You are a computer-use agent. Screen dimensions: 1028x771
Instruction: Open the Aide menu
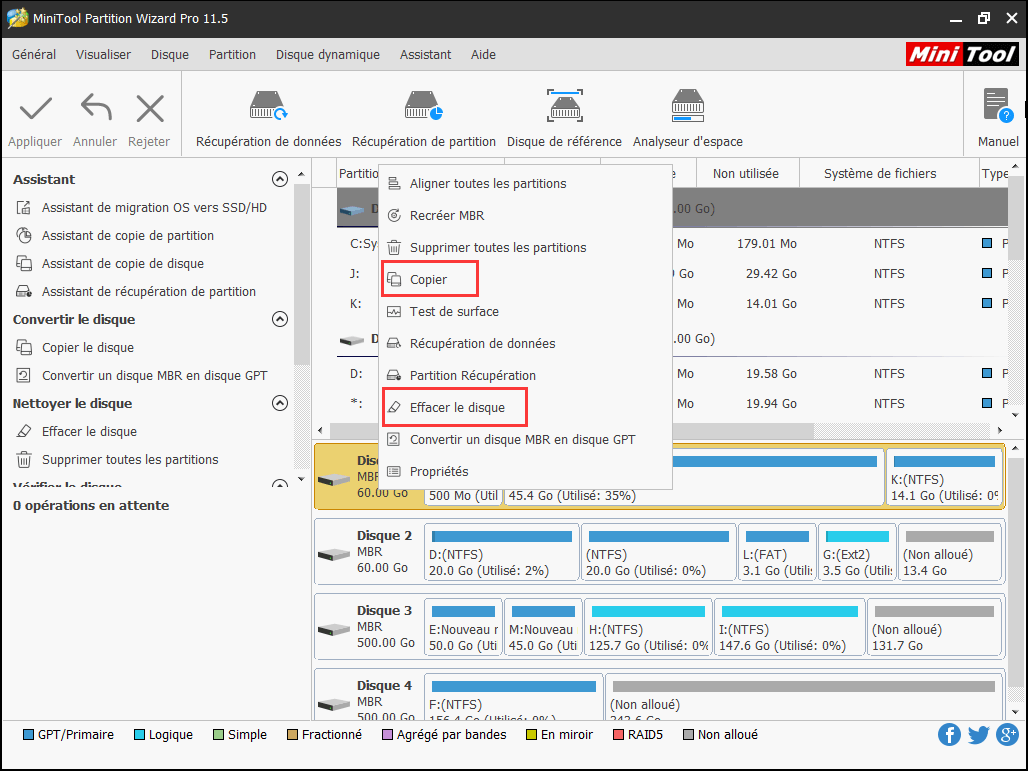(x=483, y=54)
